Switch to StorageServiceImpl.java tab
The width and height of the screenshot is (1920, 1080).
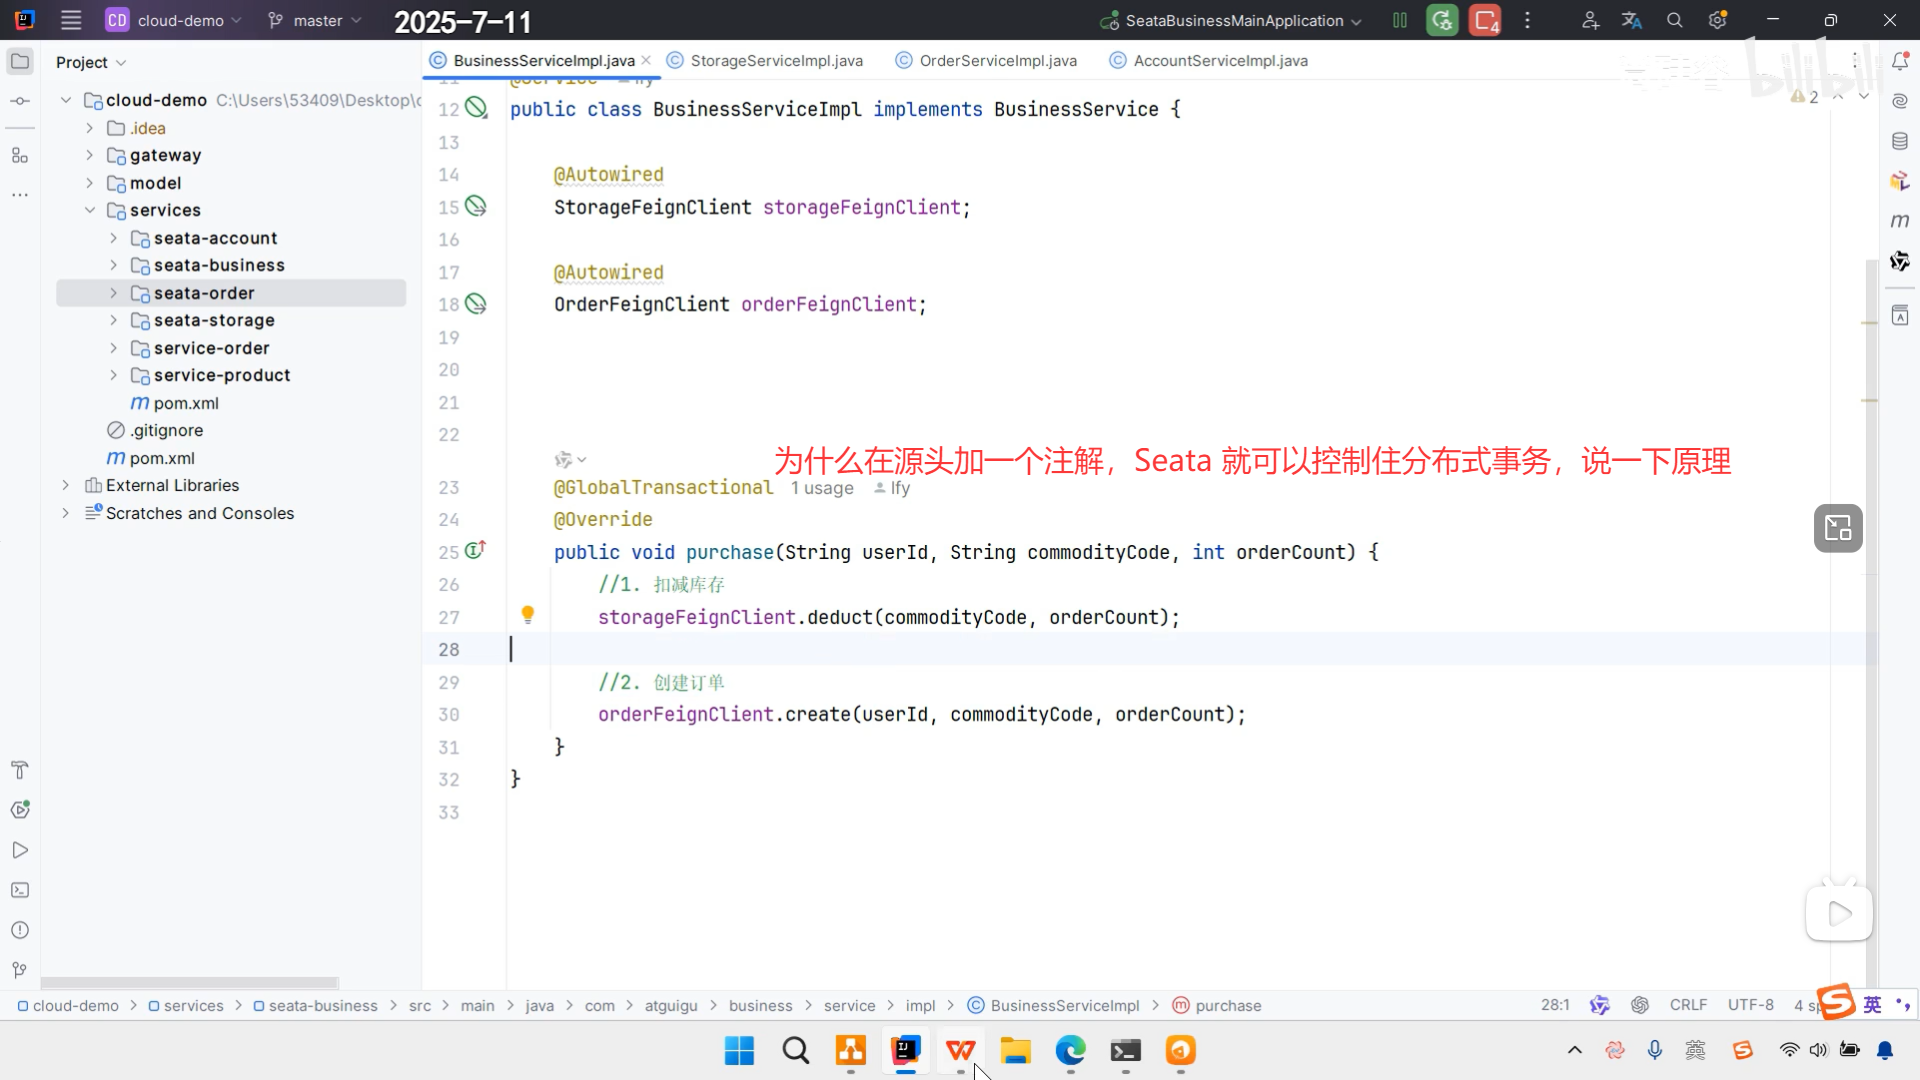pyautogui.click(x=775, y=61)
